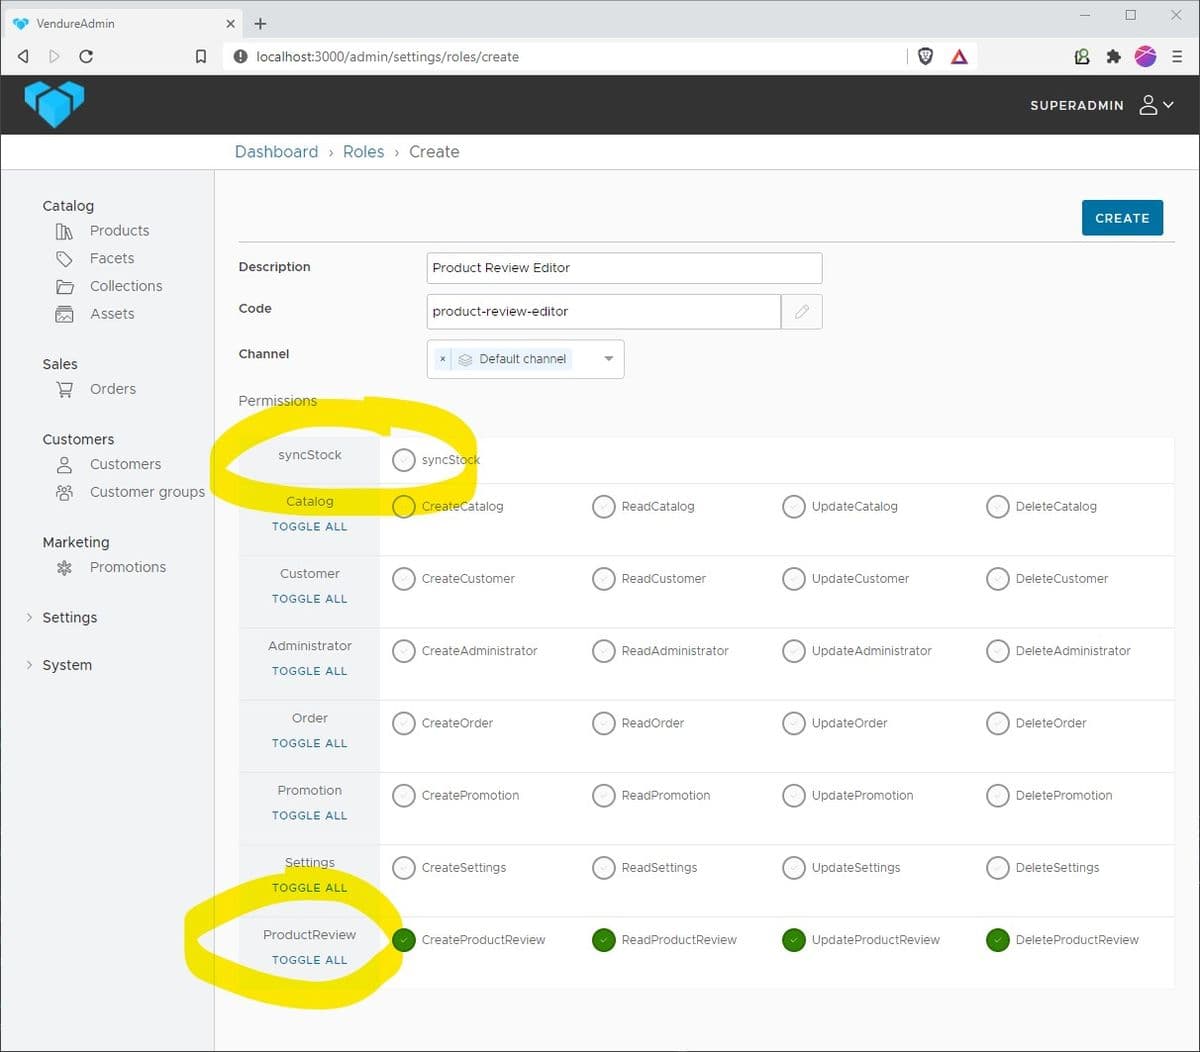Click the Facets tag icon
The height and width of the screenshot is (1052, 1200).
point(64,259)
